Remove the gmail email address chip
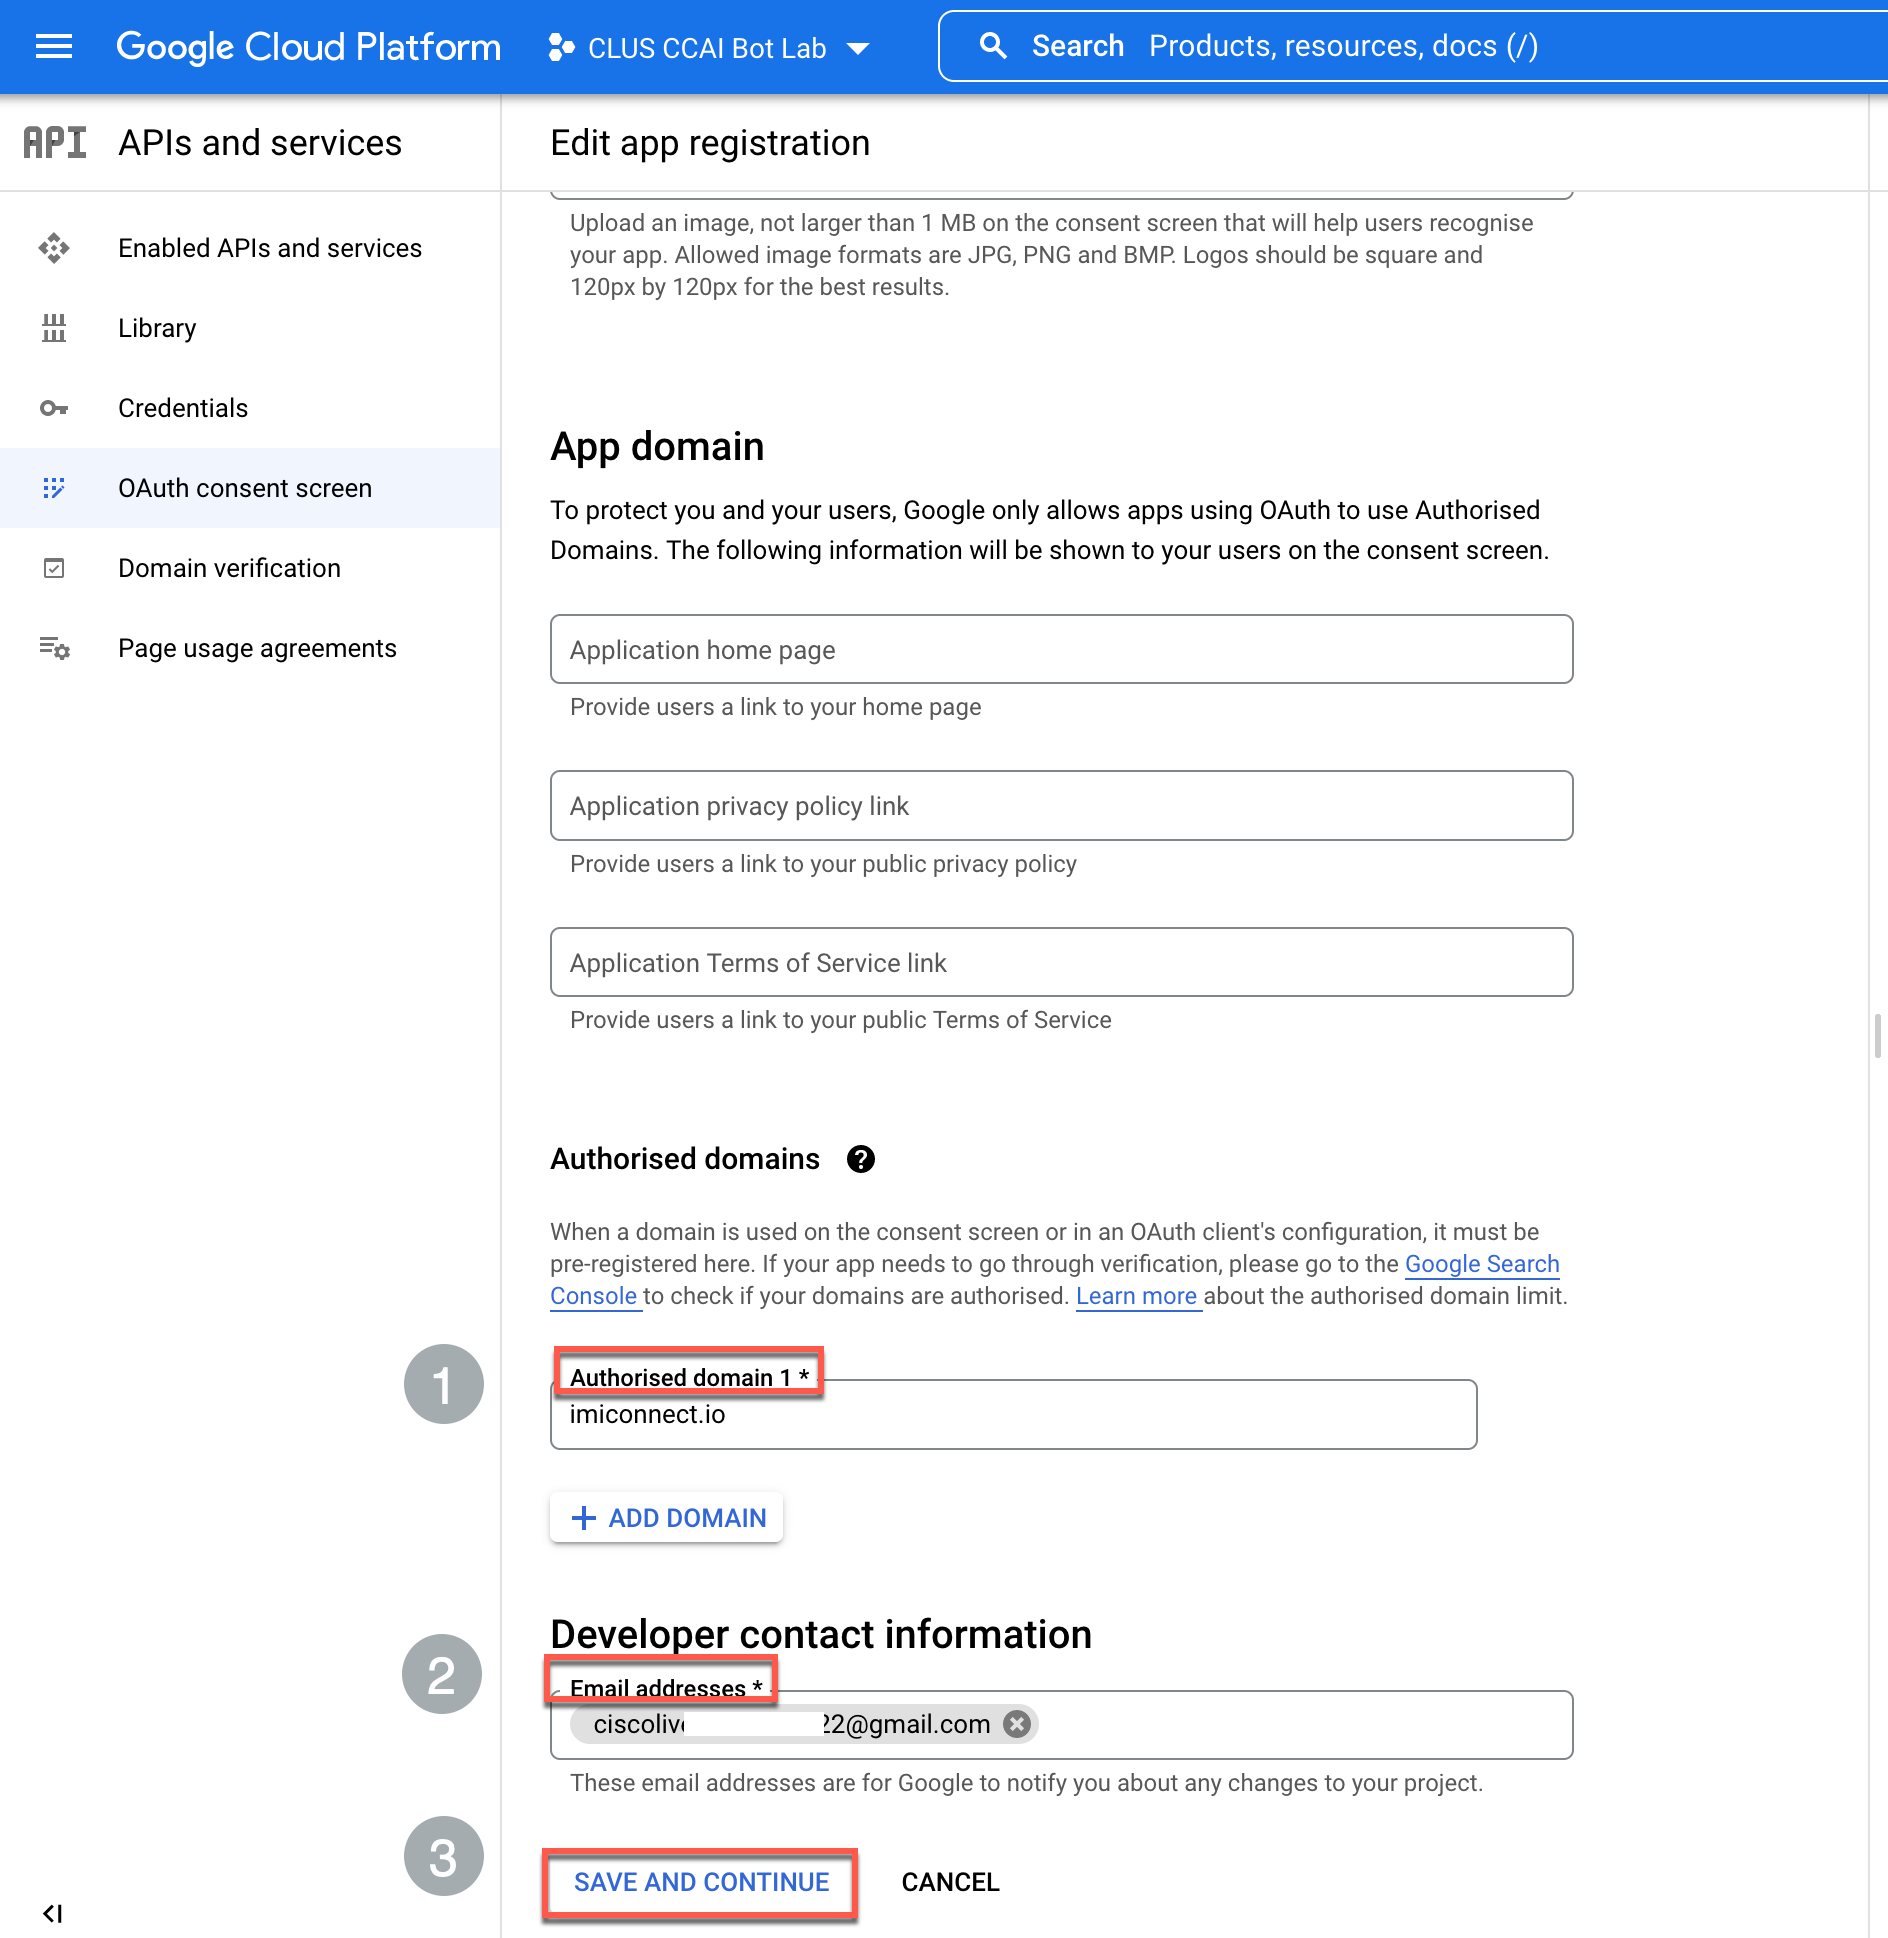 pos(1017,1724)
